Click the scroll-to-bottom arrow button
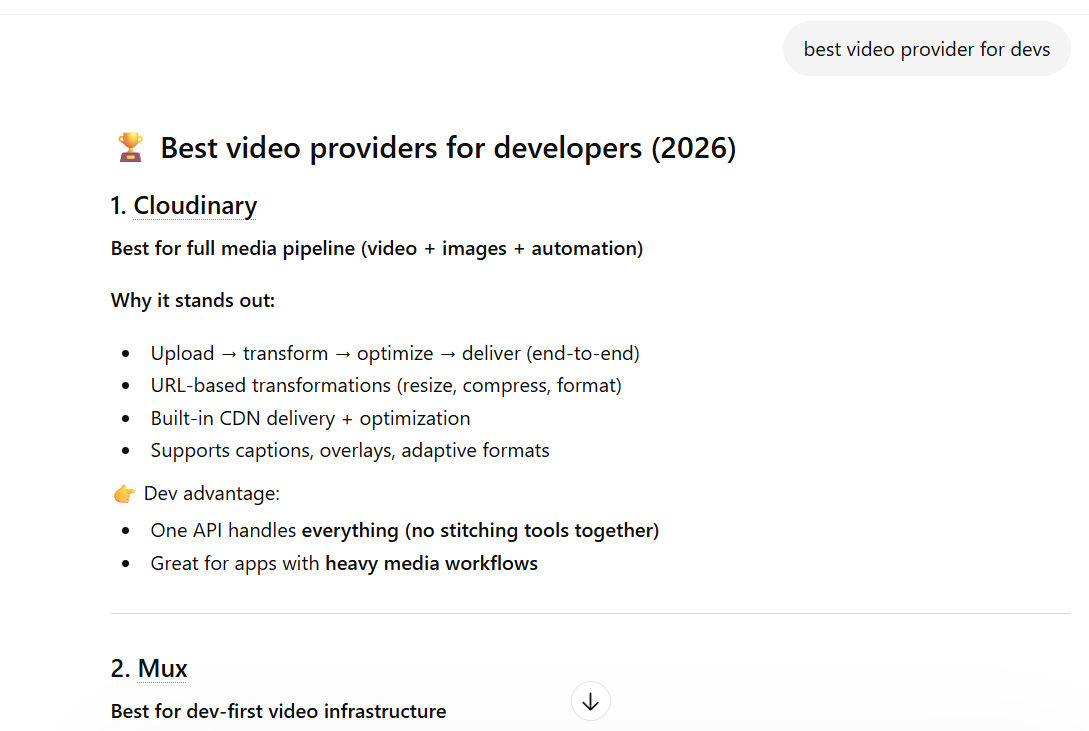1089x731 pixels. coord(590,702)
